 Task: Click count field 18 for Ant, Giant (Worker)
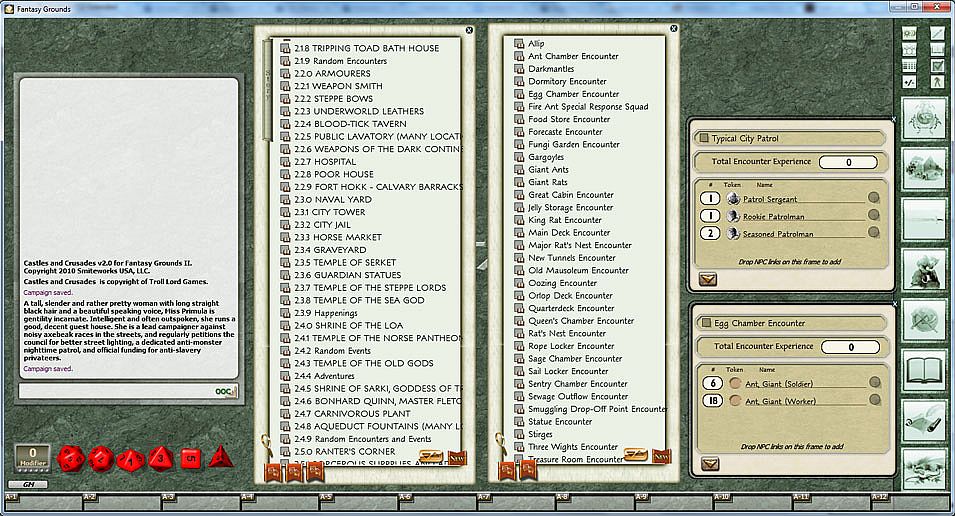pos(713,400)
